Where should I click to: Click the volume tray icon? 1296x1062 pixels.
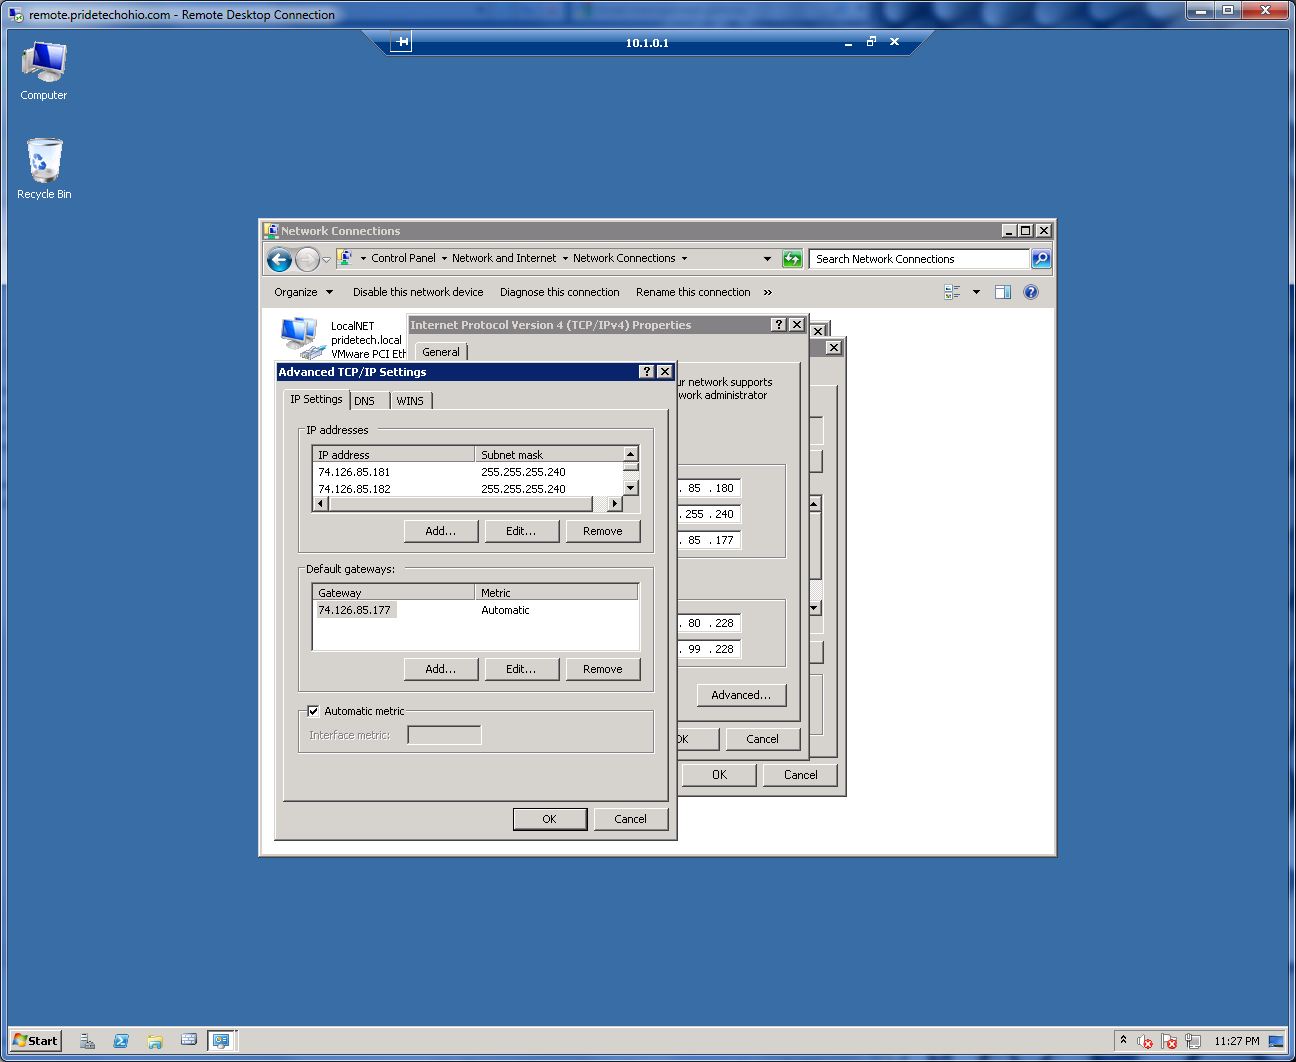point(1145,1041)
